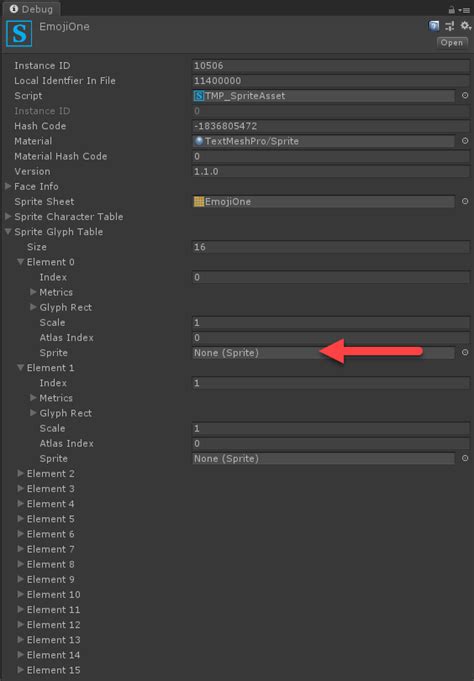This screenshot has width=474, height=681.
Task: Click Element 1 Index field
Action: (x=331, y=383)
